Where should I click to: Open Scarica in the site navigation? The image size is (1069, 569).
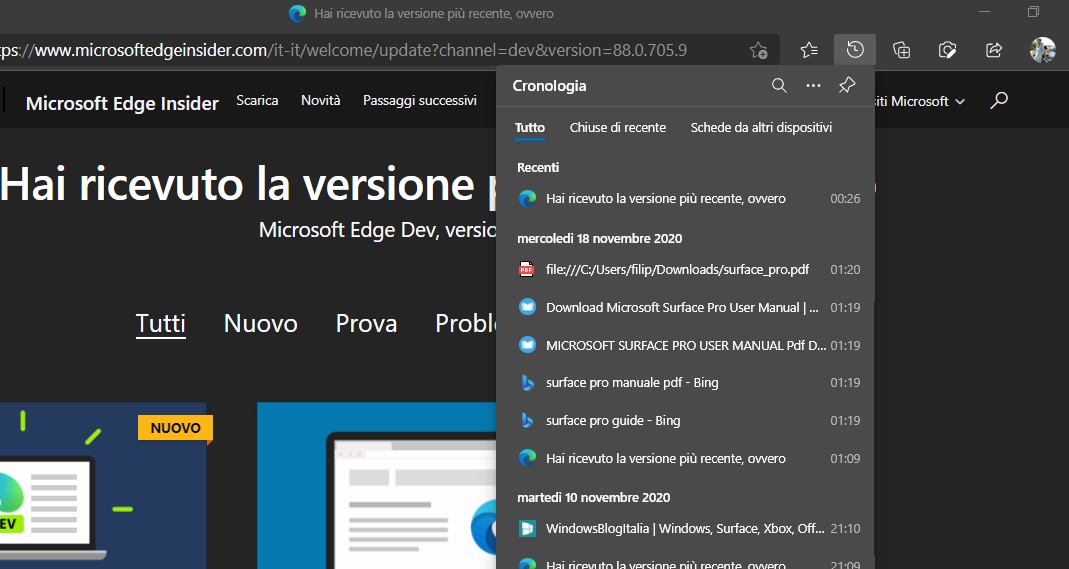pyautogui.click(x=257, y=100)
